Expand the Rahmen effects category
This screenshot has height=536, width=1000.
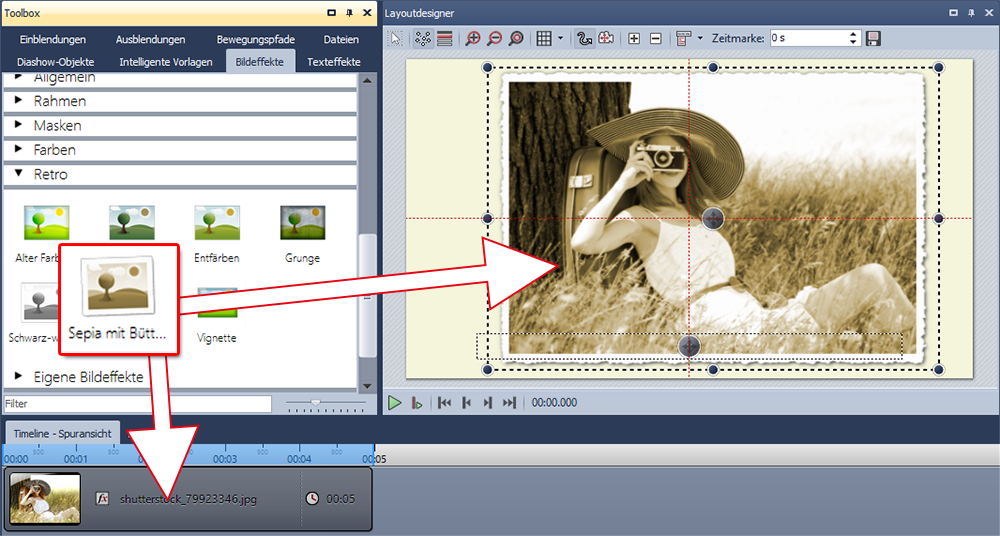click(x=19, y=101)
